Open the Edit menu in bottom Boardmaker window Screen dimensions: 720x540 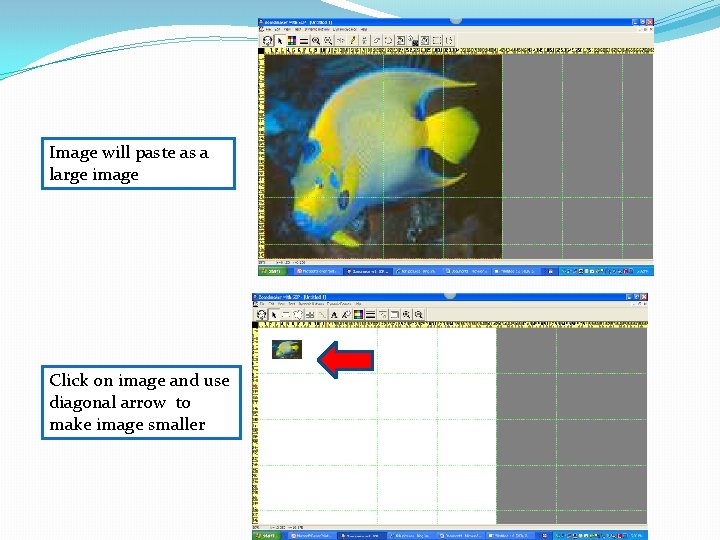pyautogui.click(x=271, y=304)
